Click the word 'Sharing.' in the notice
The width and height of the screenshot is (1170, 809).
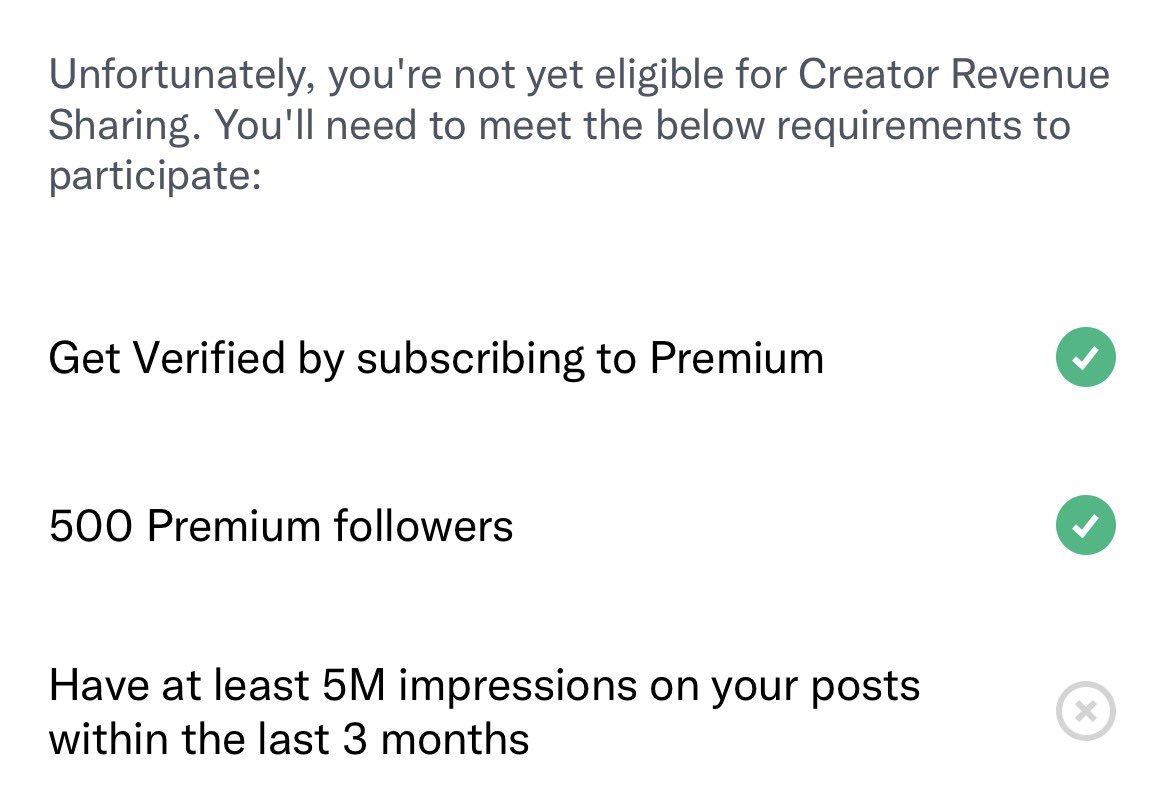[x=125, y=125]
